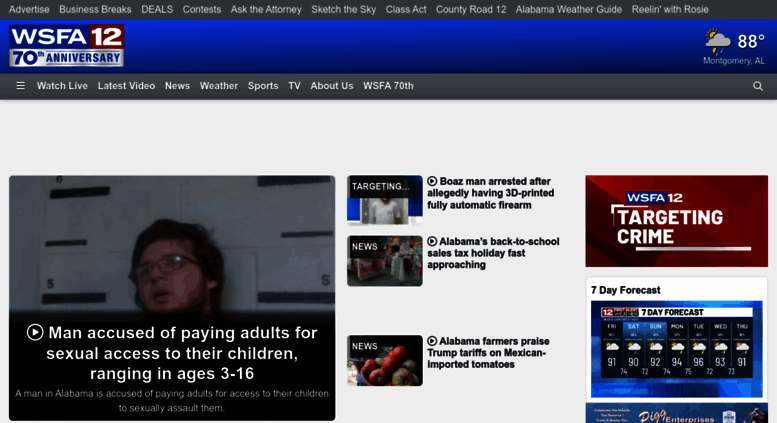Visit Ask the Attorney page
Screen dimensions: 777x423
[x=266, y=9]
